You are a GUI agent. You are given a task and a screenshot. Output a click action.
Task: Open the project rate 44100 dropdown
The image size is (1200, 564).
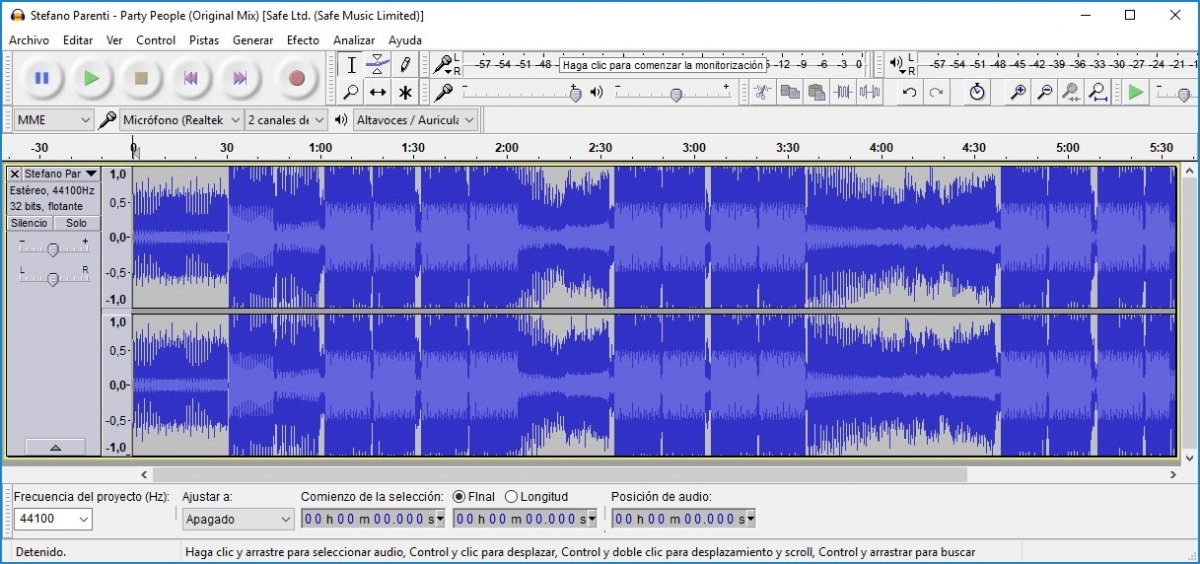point(53,519)
